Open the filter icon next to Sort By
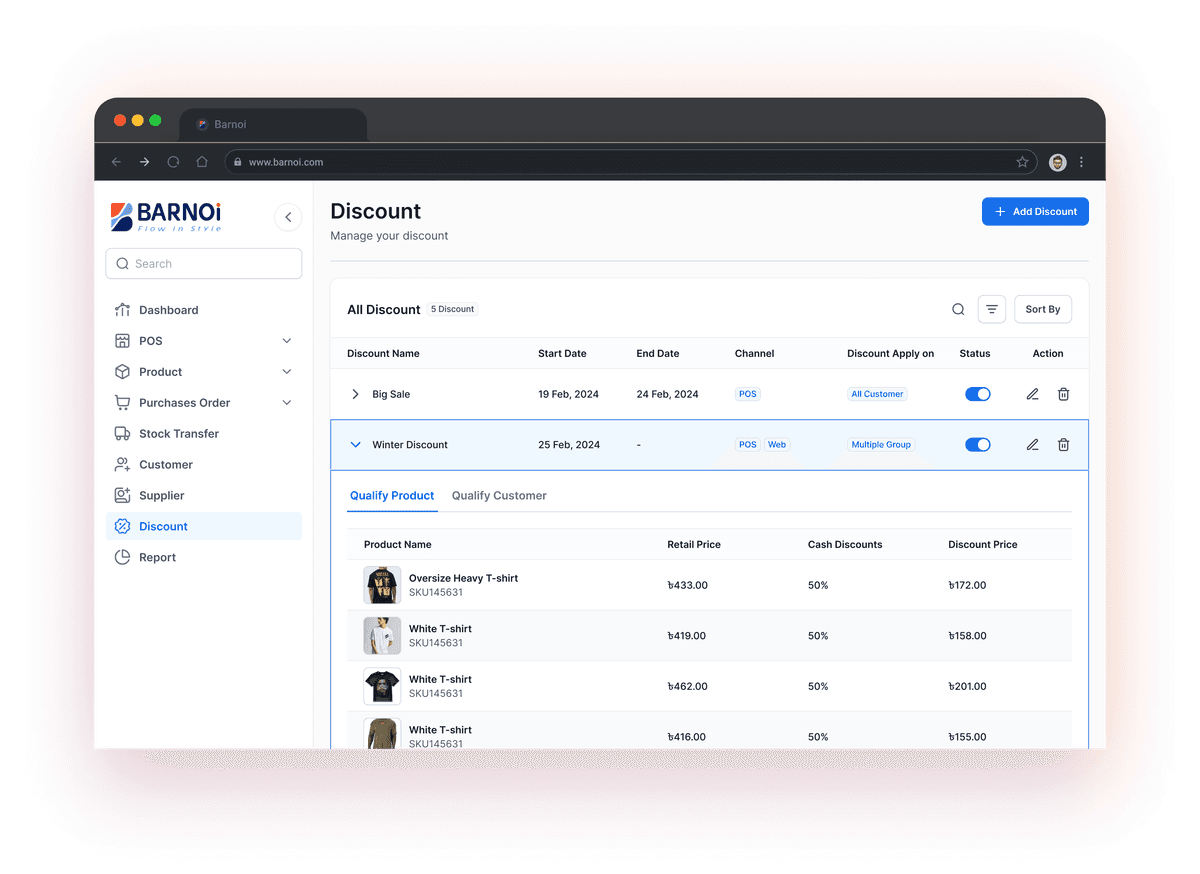Image resolution: width=1200 pixels, height=874 pixels. click(991, 310)
